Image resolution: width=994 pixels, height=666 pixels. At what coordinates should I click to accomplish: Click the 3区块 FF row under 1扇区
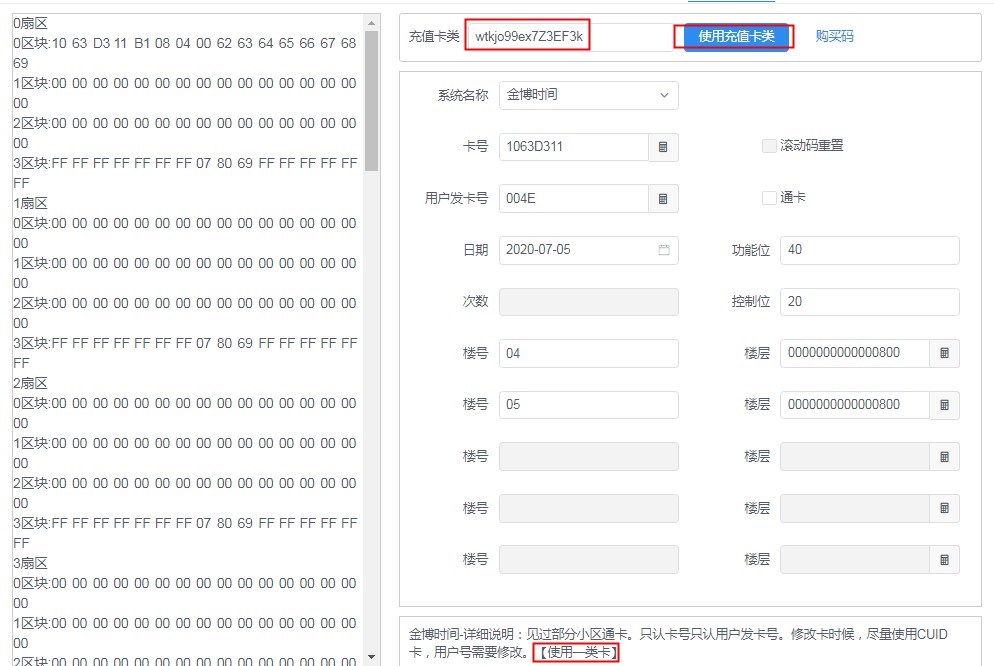coord(185,353)
